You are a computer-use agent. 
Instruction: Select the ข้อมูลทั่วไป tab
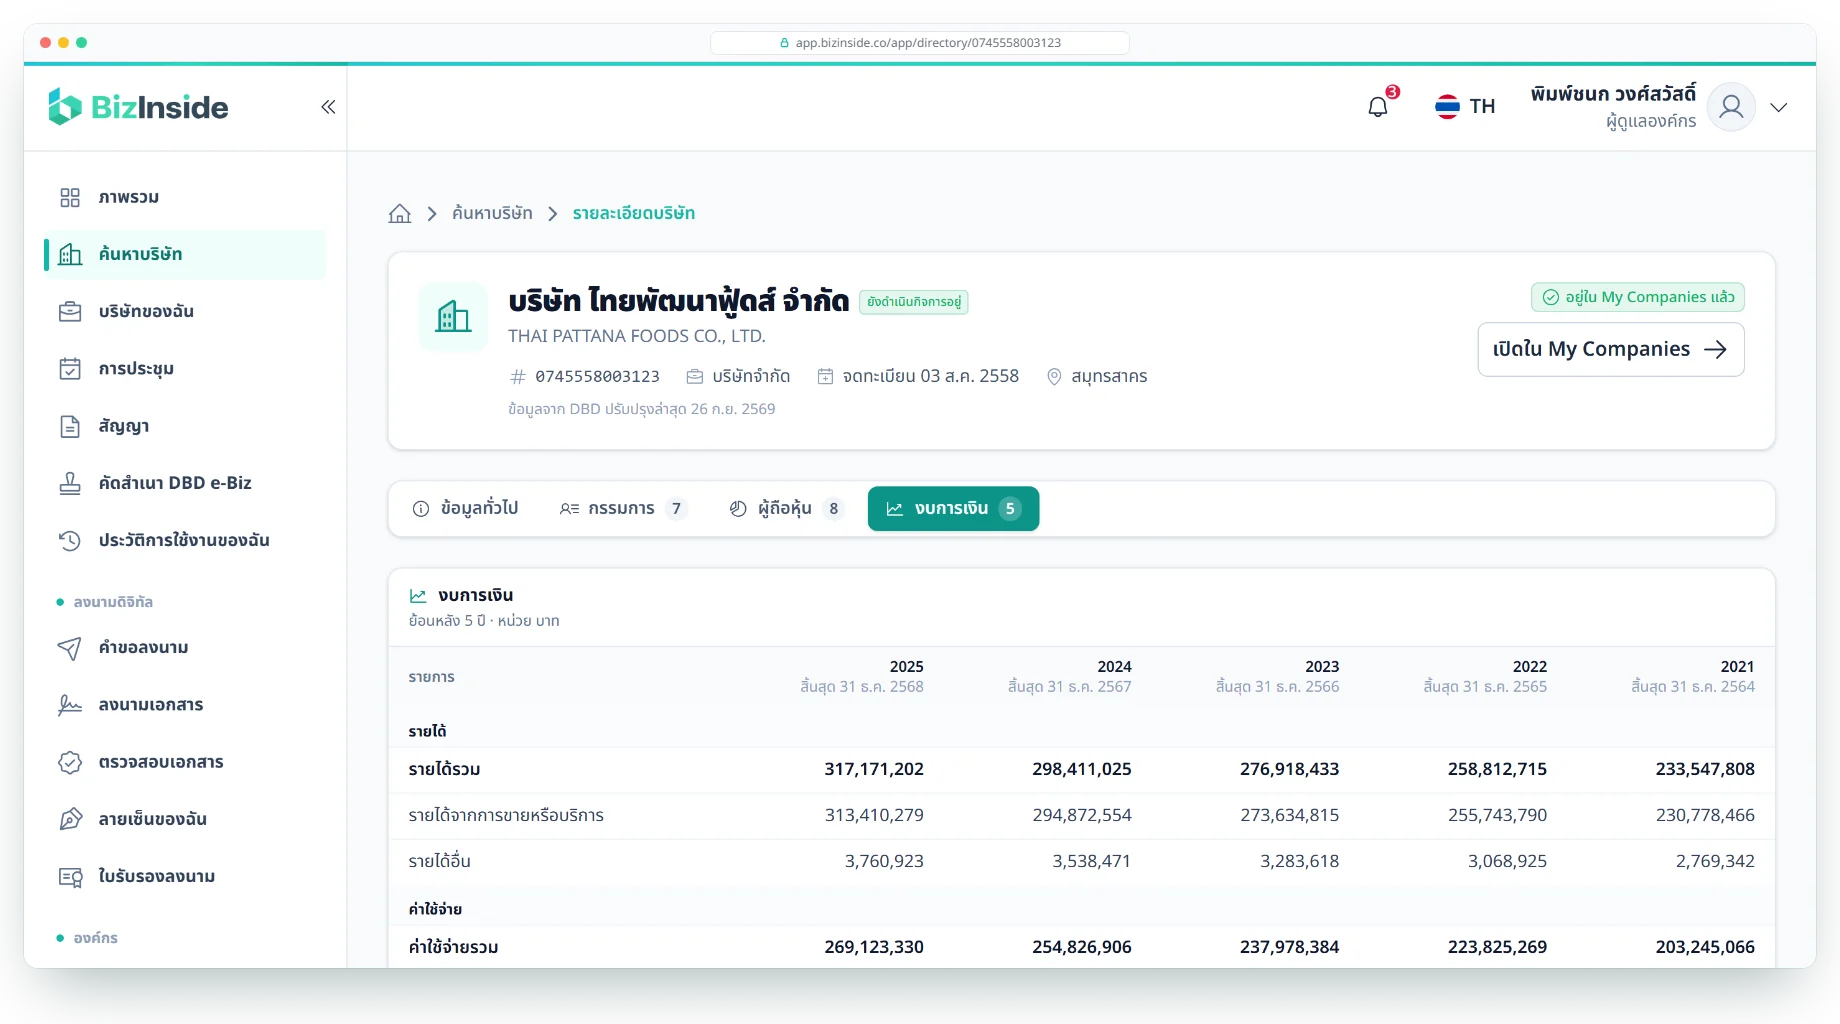point(466,508)
